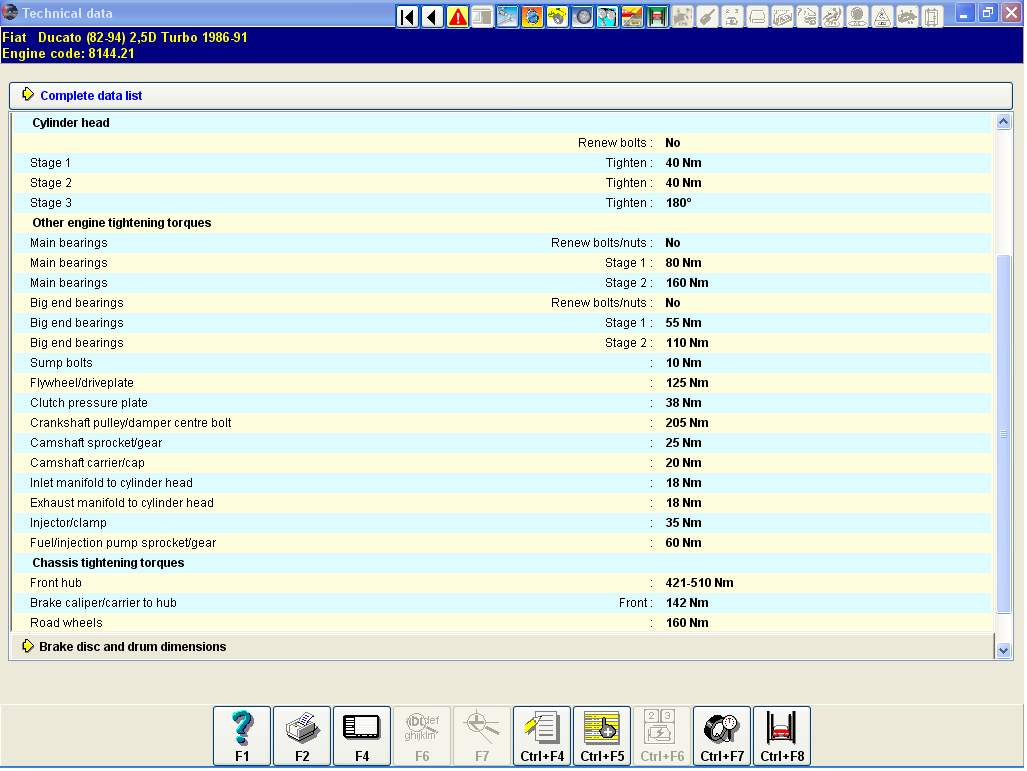
Task: Click the Ctrl+F6 numbered boxes button
Action: point(662,736)
